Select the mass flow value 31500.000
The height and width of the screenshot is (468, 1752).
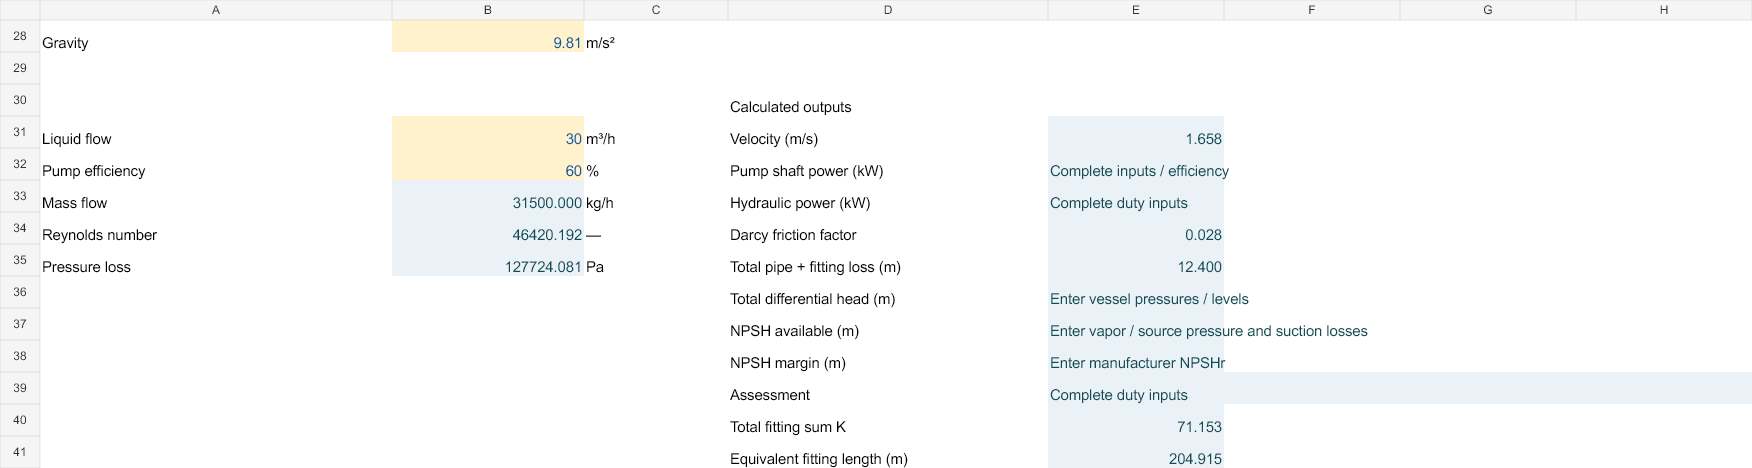pos(488,196)
